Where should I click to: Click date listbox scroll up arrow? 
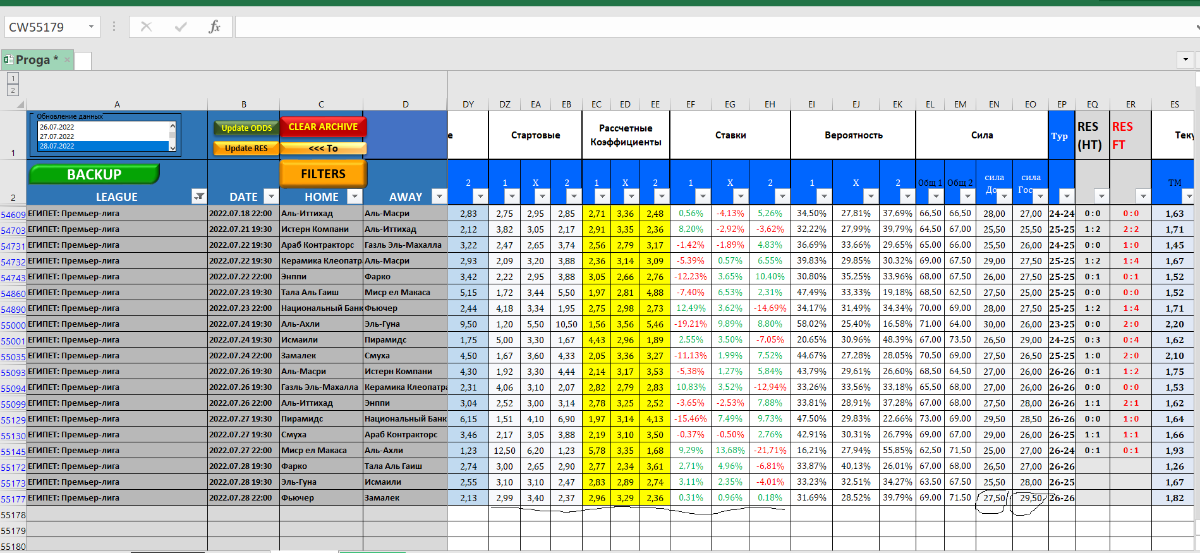(172, 127)
